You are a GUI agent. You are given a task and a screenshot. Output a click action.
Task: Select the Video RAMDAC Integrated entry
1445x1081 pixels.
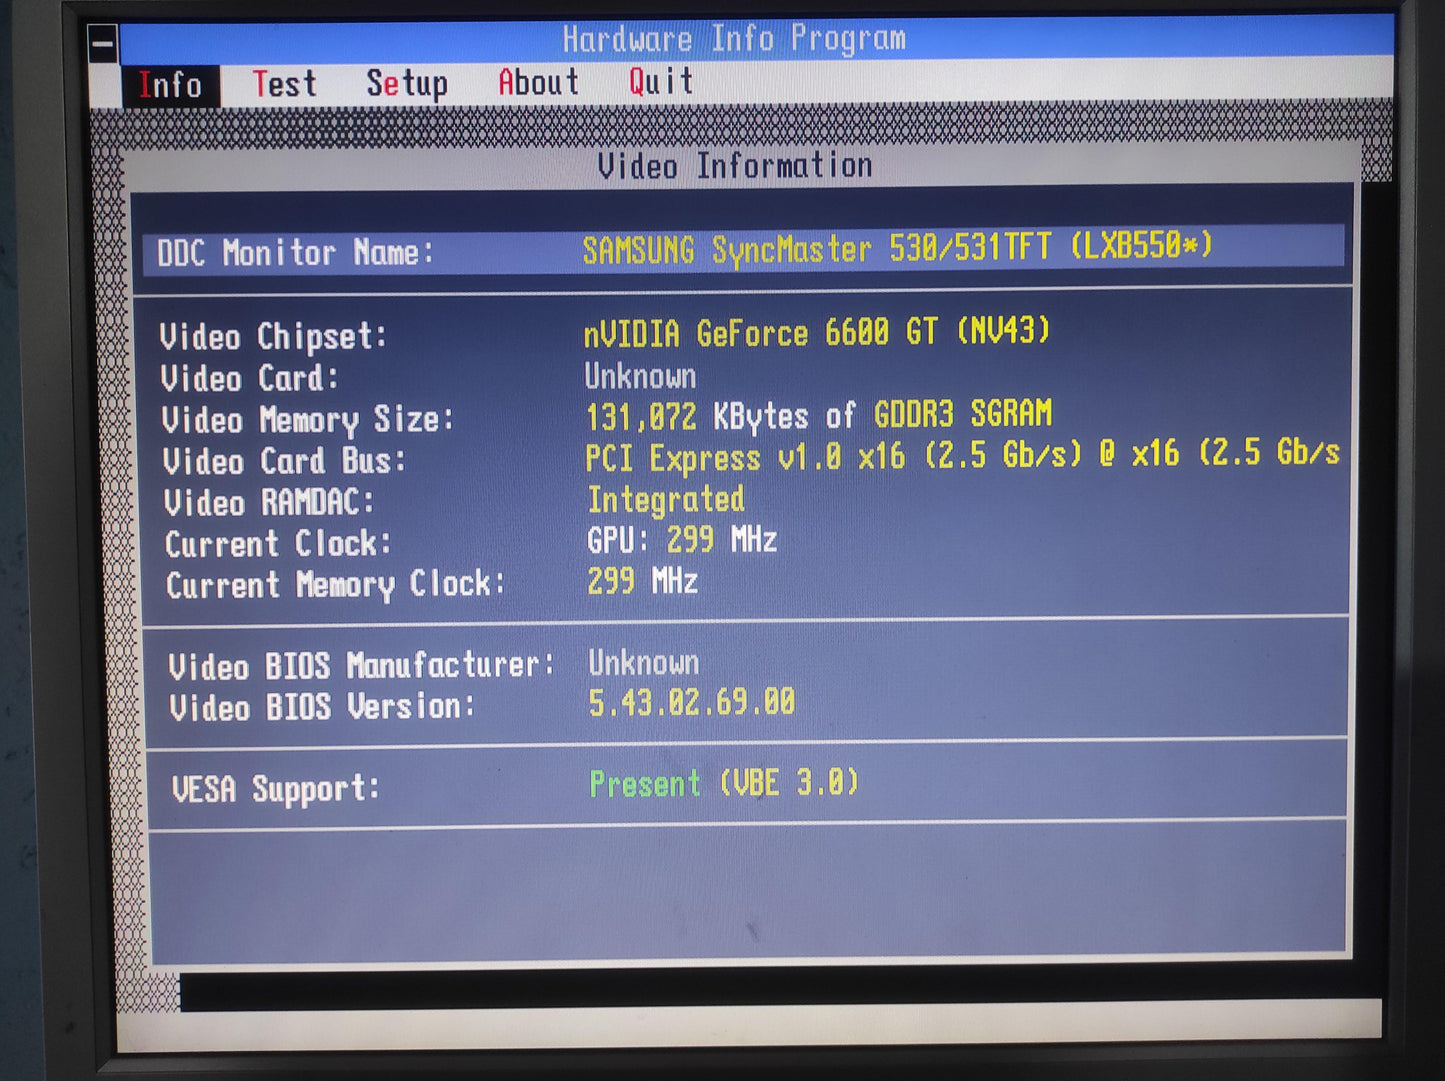(x=665, y=499)
